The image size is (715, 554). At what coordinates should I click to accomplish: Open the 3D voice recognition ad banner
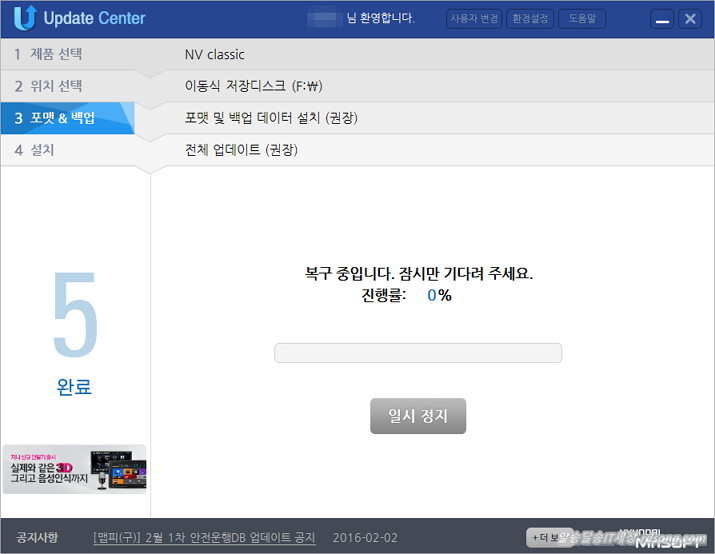(75, 469)
